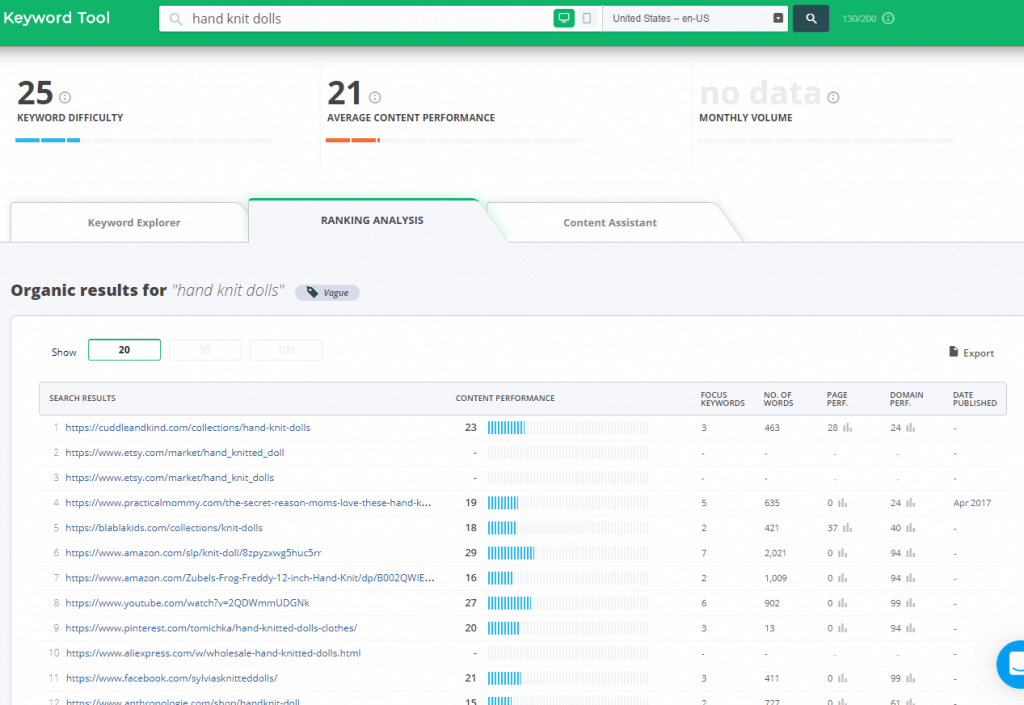Click domain perf chart icon for facebook row

[x=910, y=678]
